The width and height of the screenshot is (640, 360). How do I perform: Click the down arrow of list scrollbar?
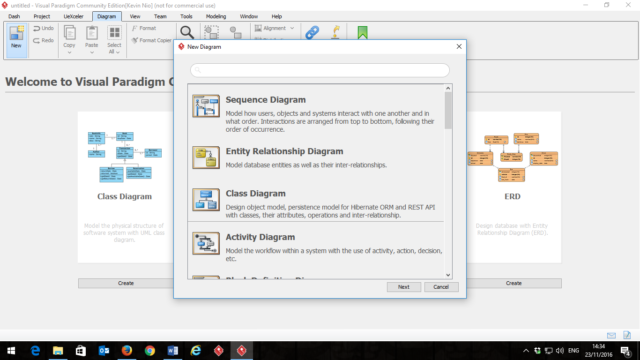click(448, 275)
